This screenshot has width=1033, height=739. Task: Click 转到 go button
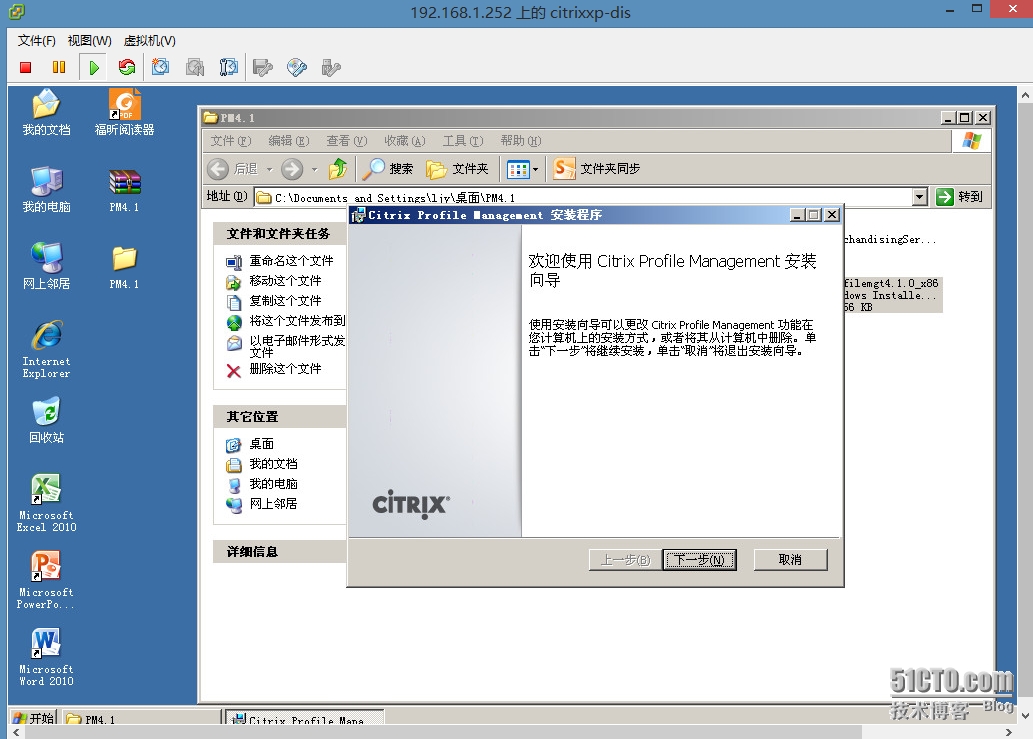[x=960, y=196]
